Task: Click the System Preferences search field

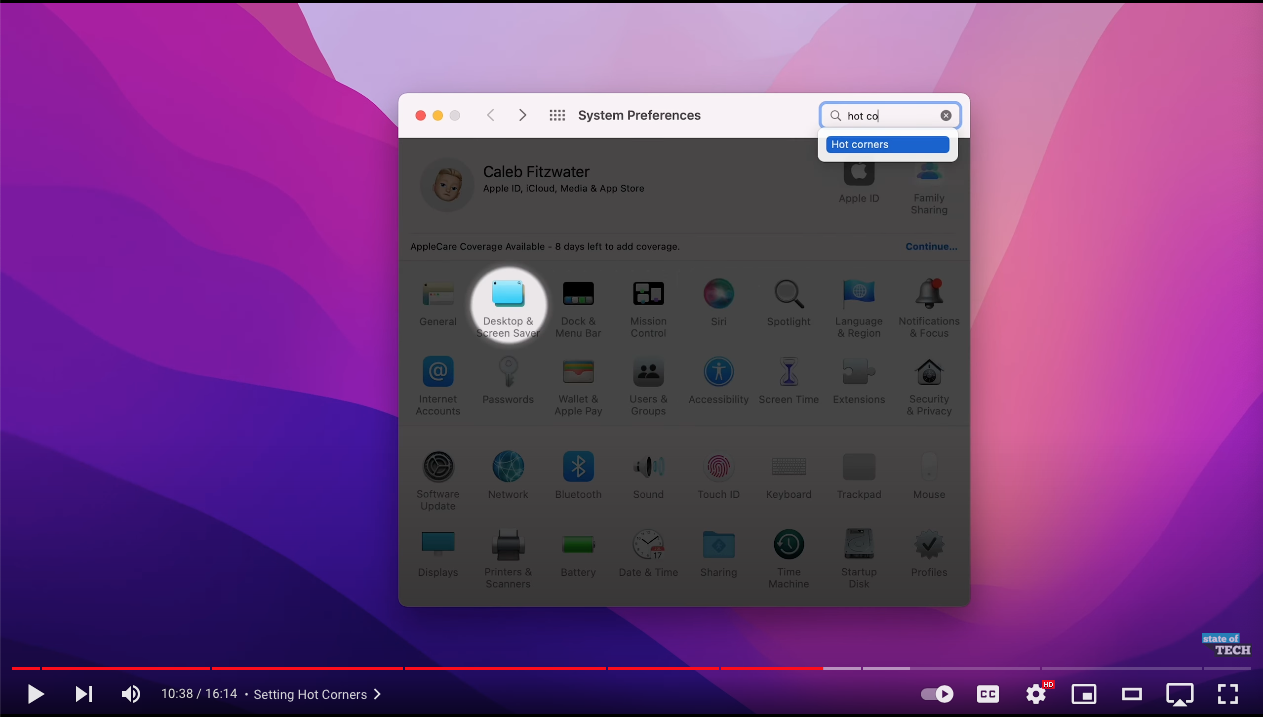Action: (890, 116)
